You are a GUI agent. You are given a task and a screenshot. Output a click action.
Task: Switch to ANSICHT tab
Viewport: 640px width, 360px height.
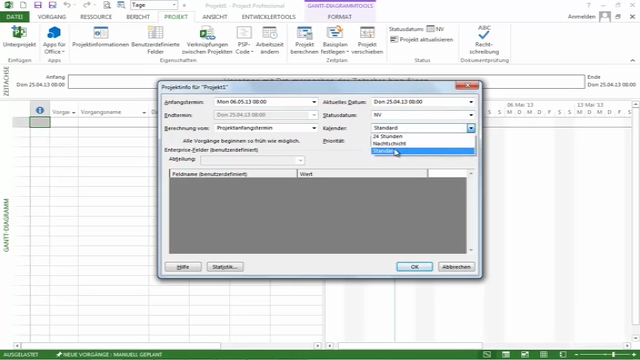pyautogui.click(x=215, y=17)
